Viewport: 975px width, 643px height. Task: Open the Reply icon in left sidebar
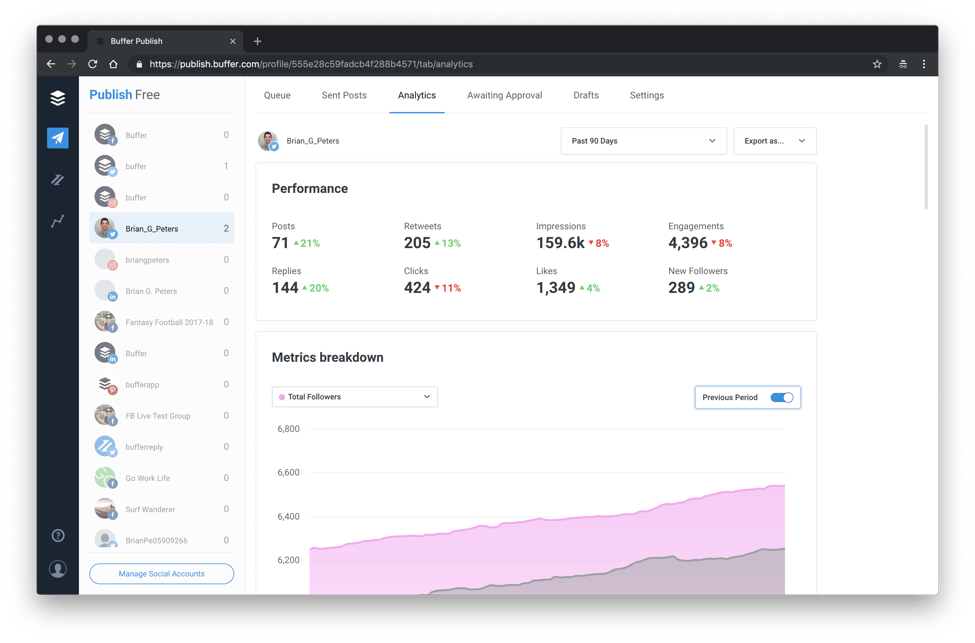(58, 180)
